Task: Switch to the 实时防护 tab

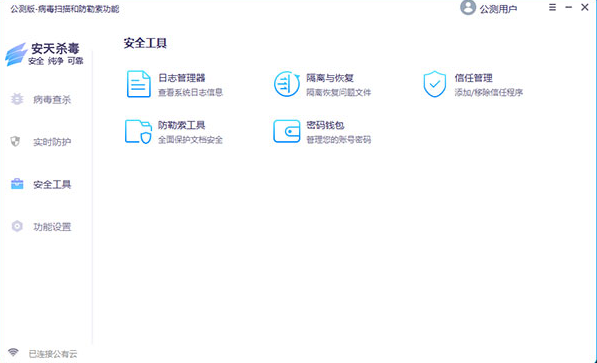Action: point(52,142)
